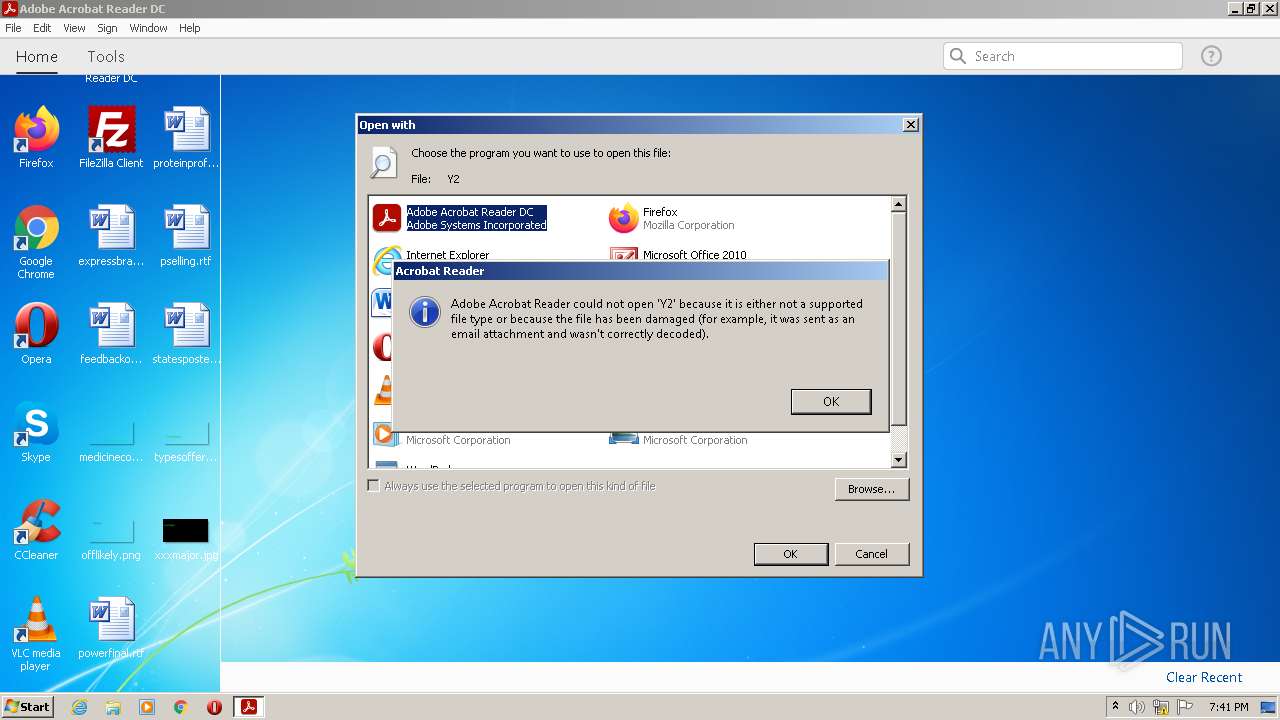The image size is (1280, 720).
Task: Cancel the Open with dialog
Action: pyautogui.click(x=871, y=554)
